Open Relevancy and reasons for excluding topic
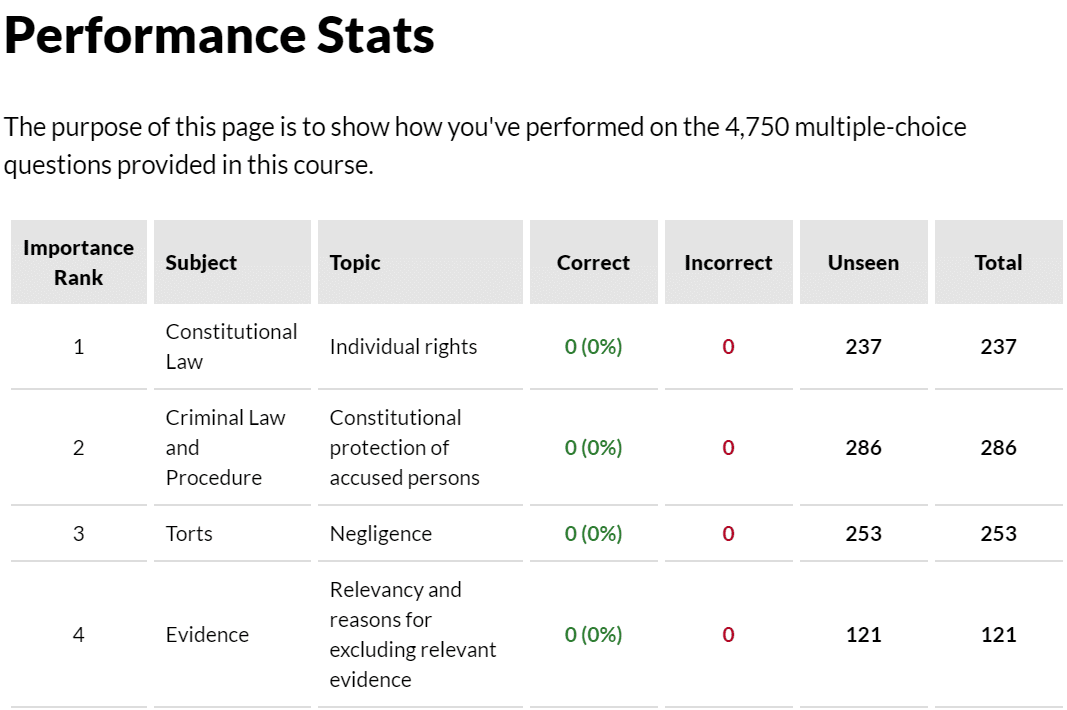This screenshot has width=1067, height=710. point(413,634)
